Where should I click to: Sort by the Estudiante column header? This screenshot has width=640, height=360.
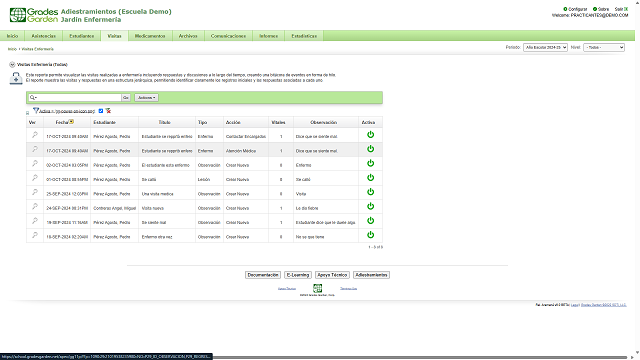[104, 122]
